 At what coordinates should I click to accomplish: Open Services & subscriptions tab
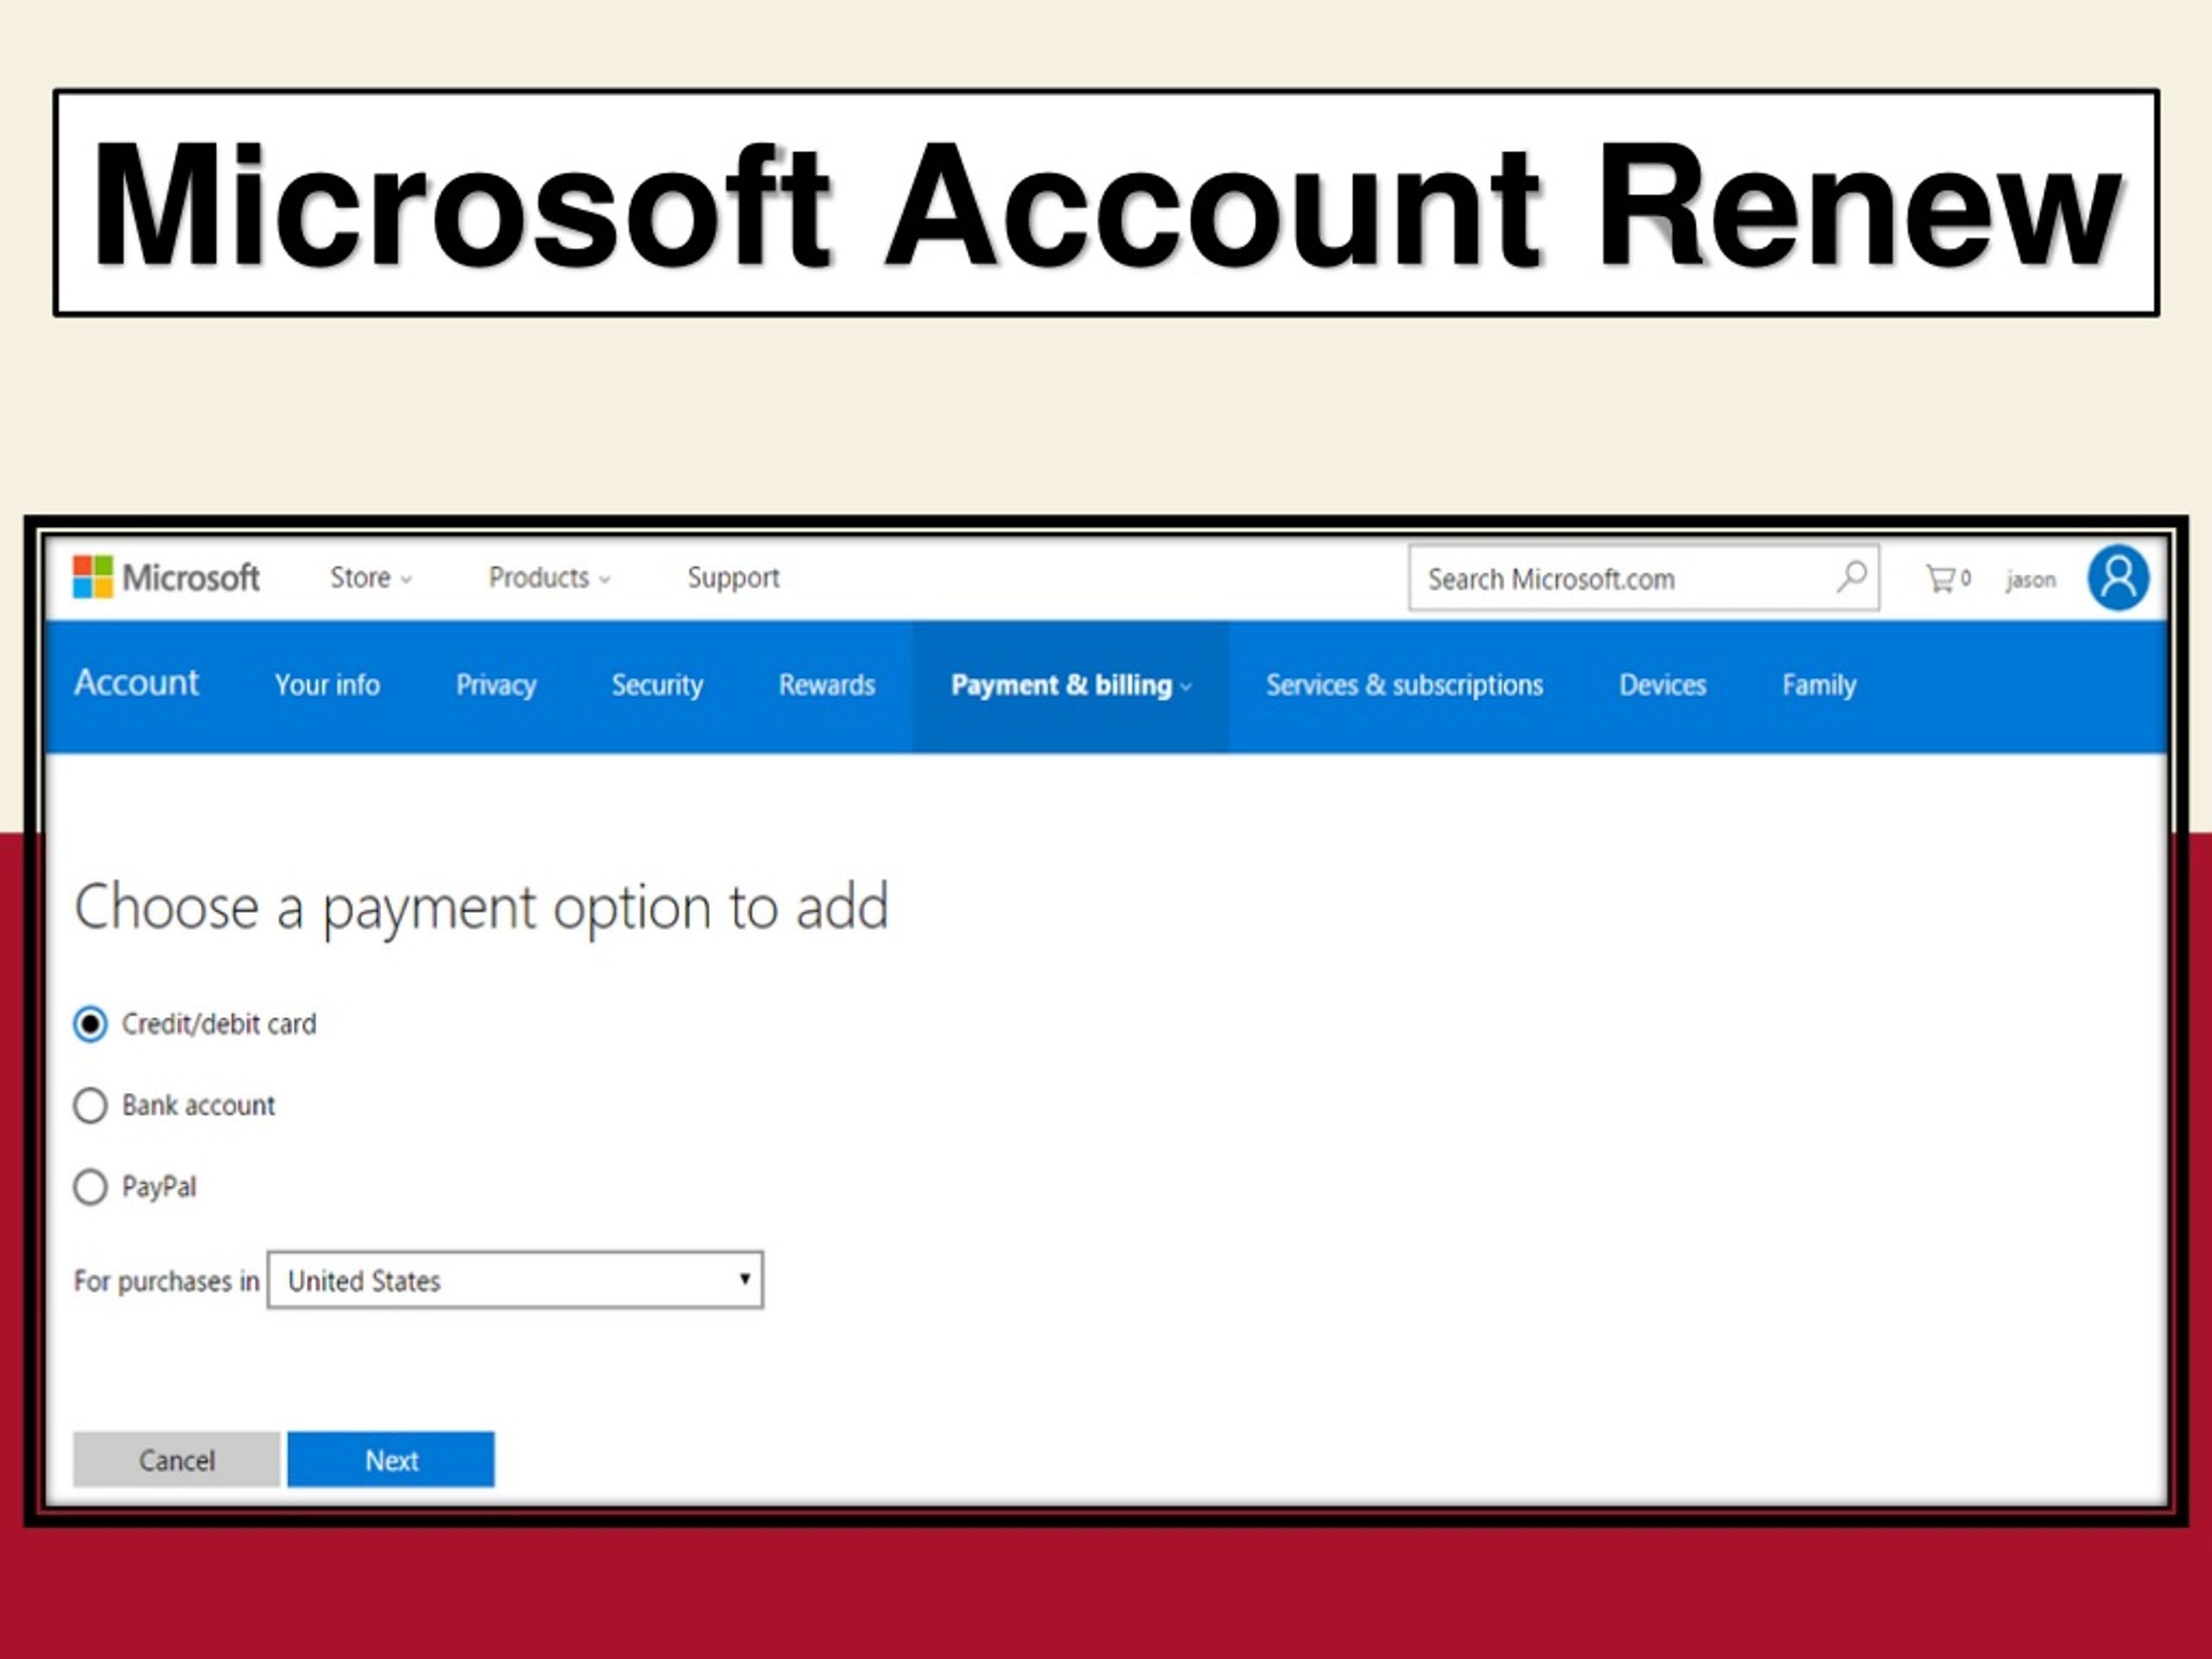point(1404,685)
